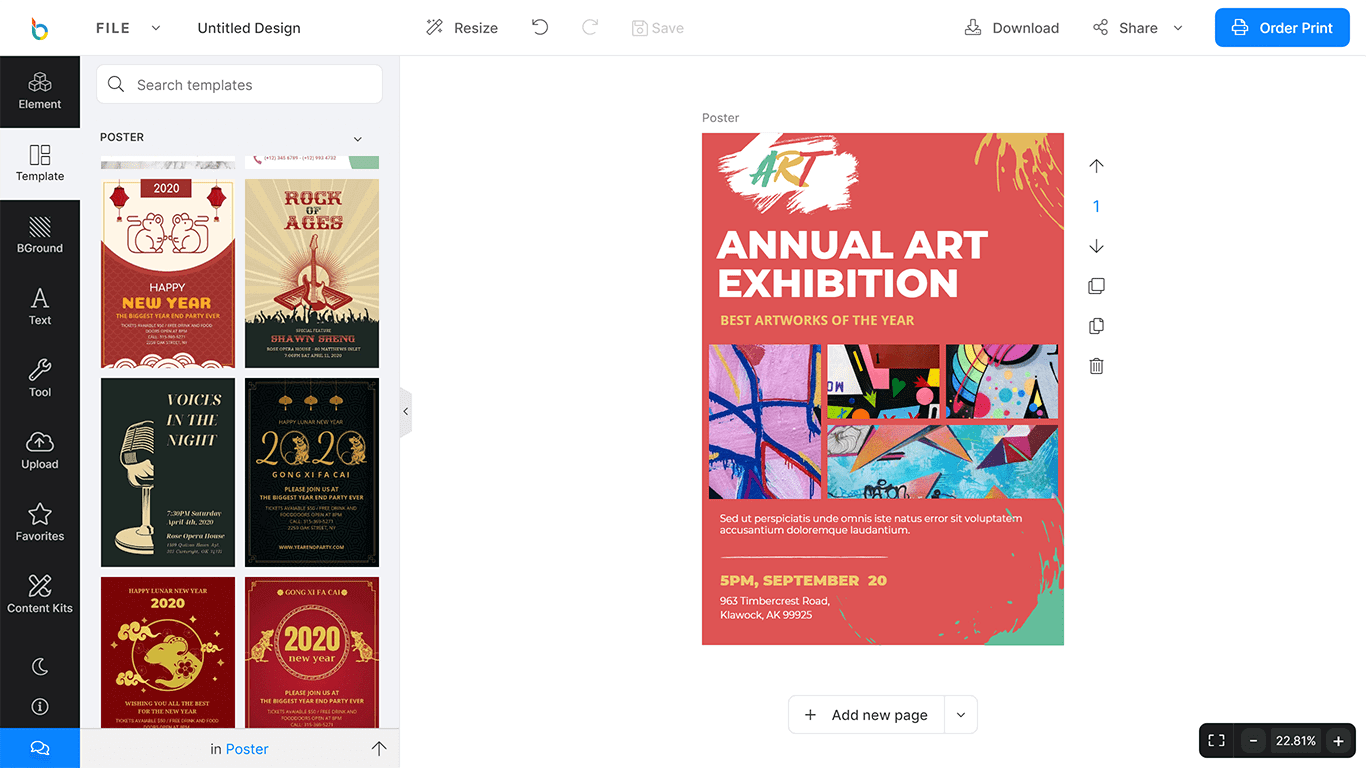
Task: Open the chat support icon
Action: pyautogui.click(x=40, y=748)
